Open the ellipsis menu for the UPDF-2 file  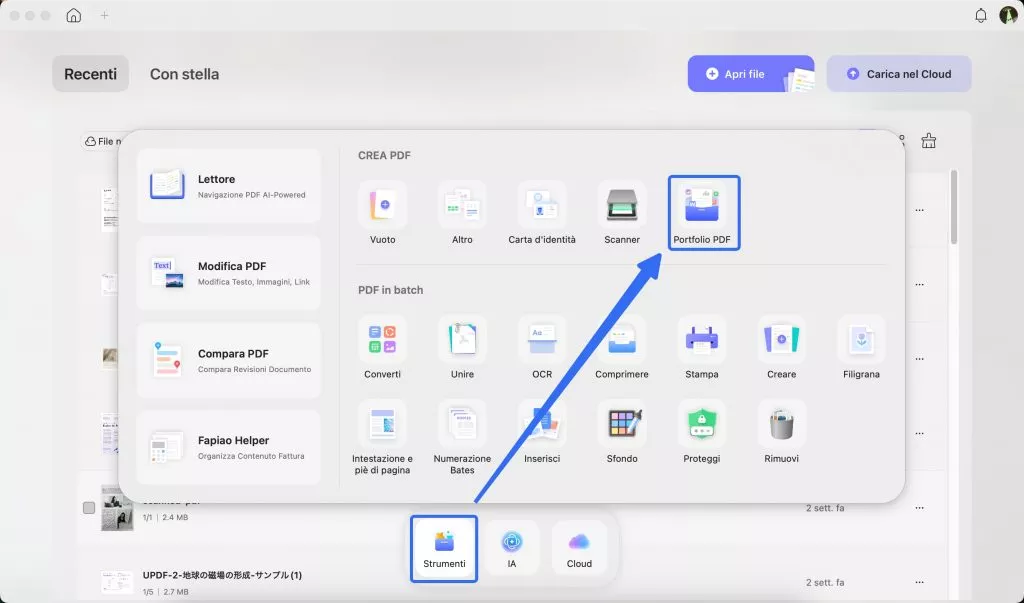pos(920,581)
